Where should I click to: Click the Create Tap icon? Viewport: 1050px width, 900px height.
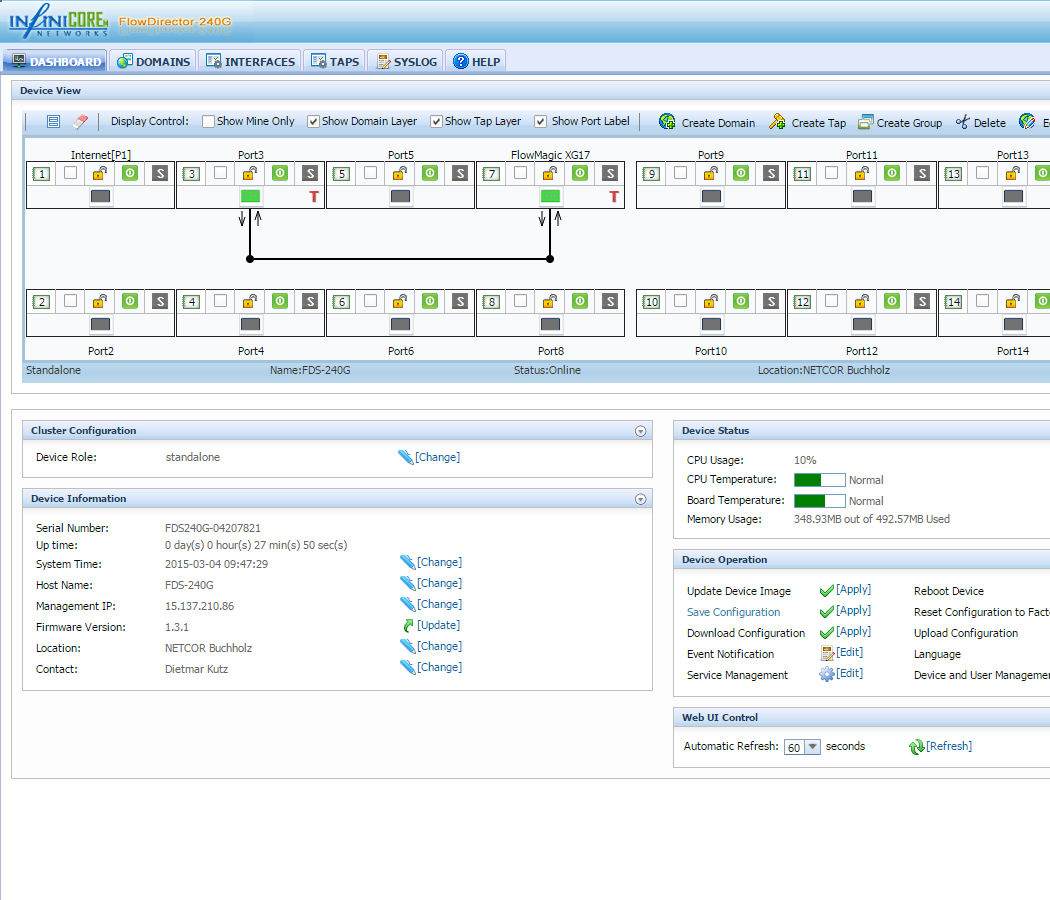(777, 121)
